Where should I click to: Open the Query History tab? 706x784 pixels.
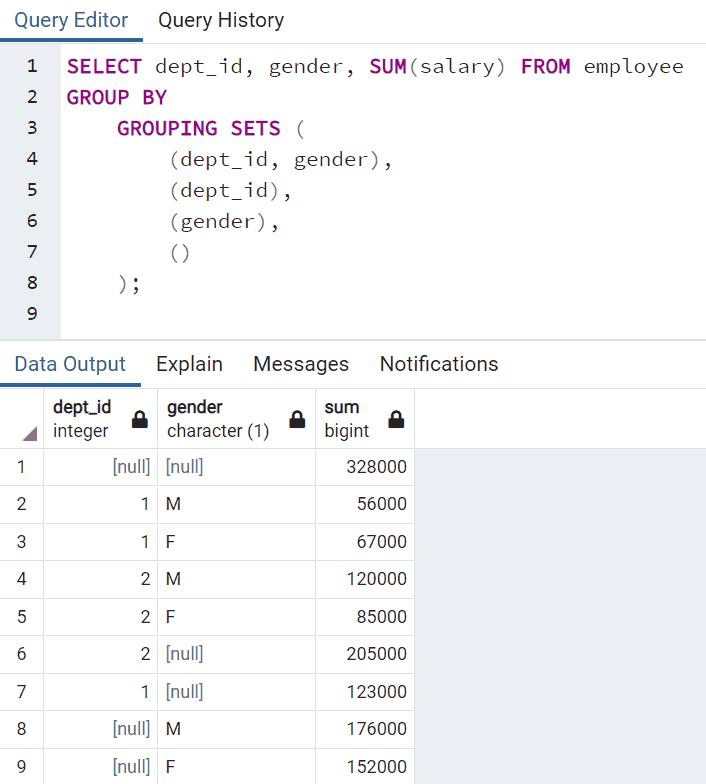pos(221,20)
